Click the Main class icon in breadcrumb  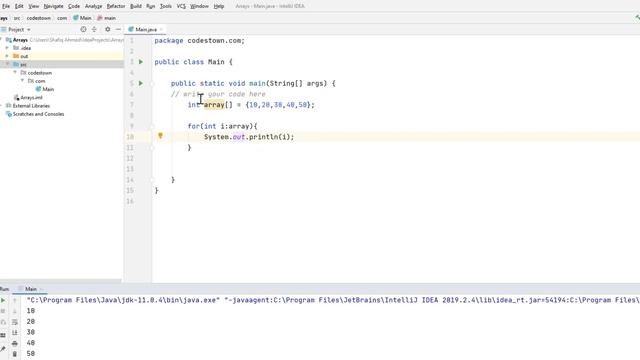click(x=76, y=18)
